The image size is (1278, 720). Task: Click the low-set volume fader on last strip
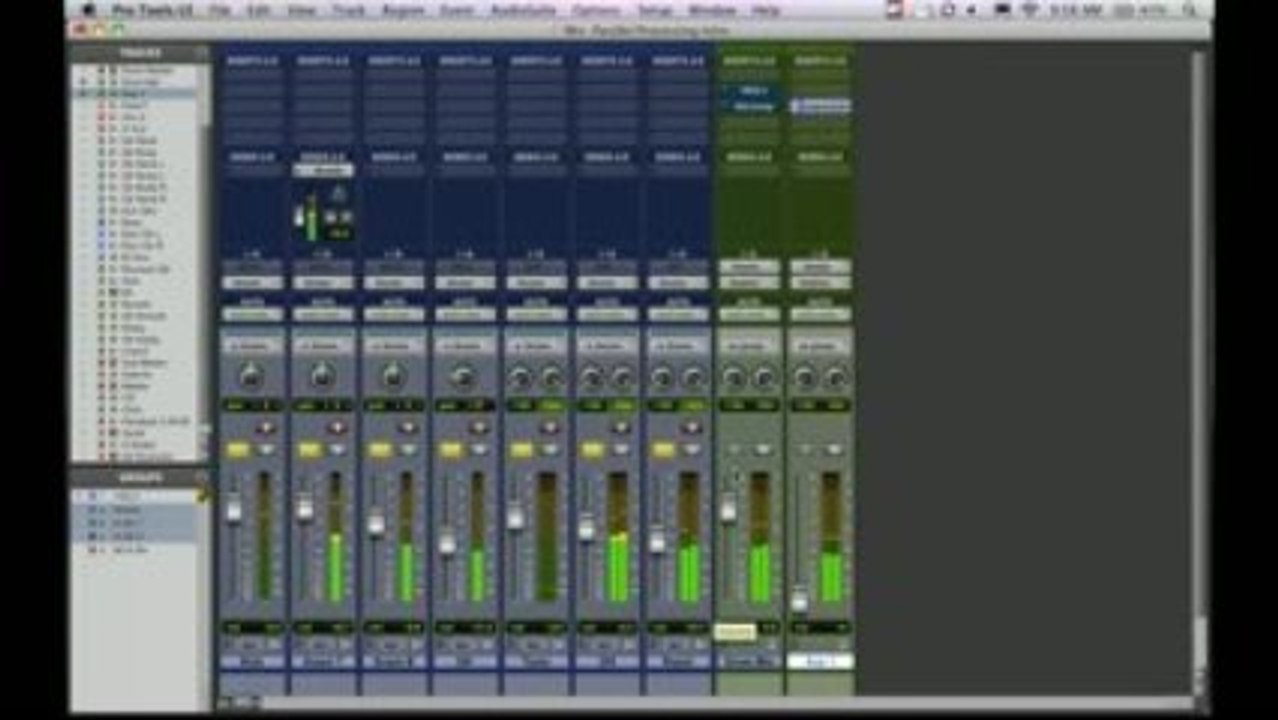799,599
